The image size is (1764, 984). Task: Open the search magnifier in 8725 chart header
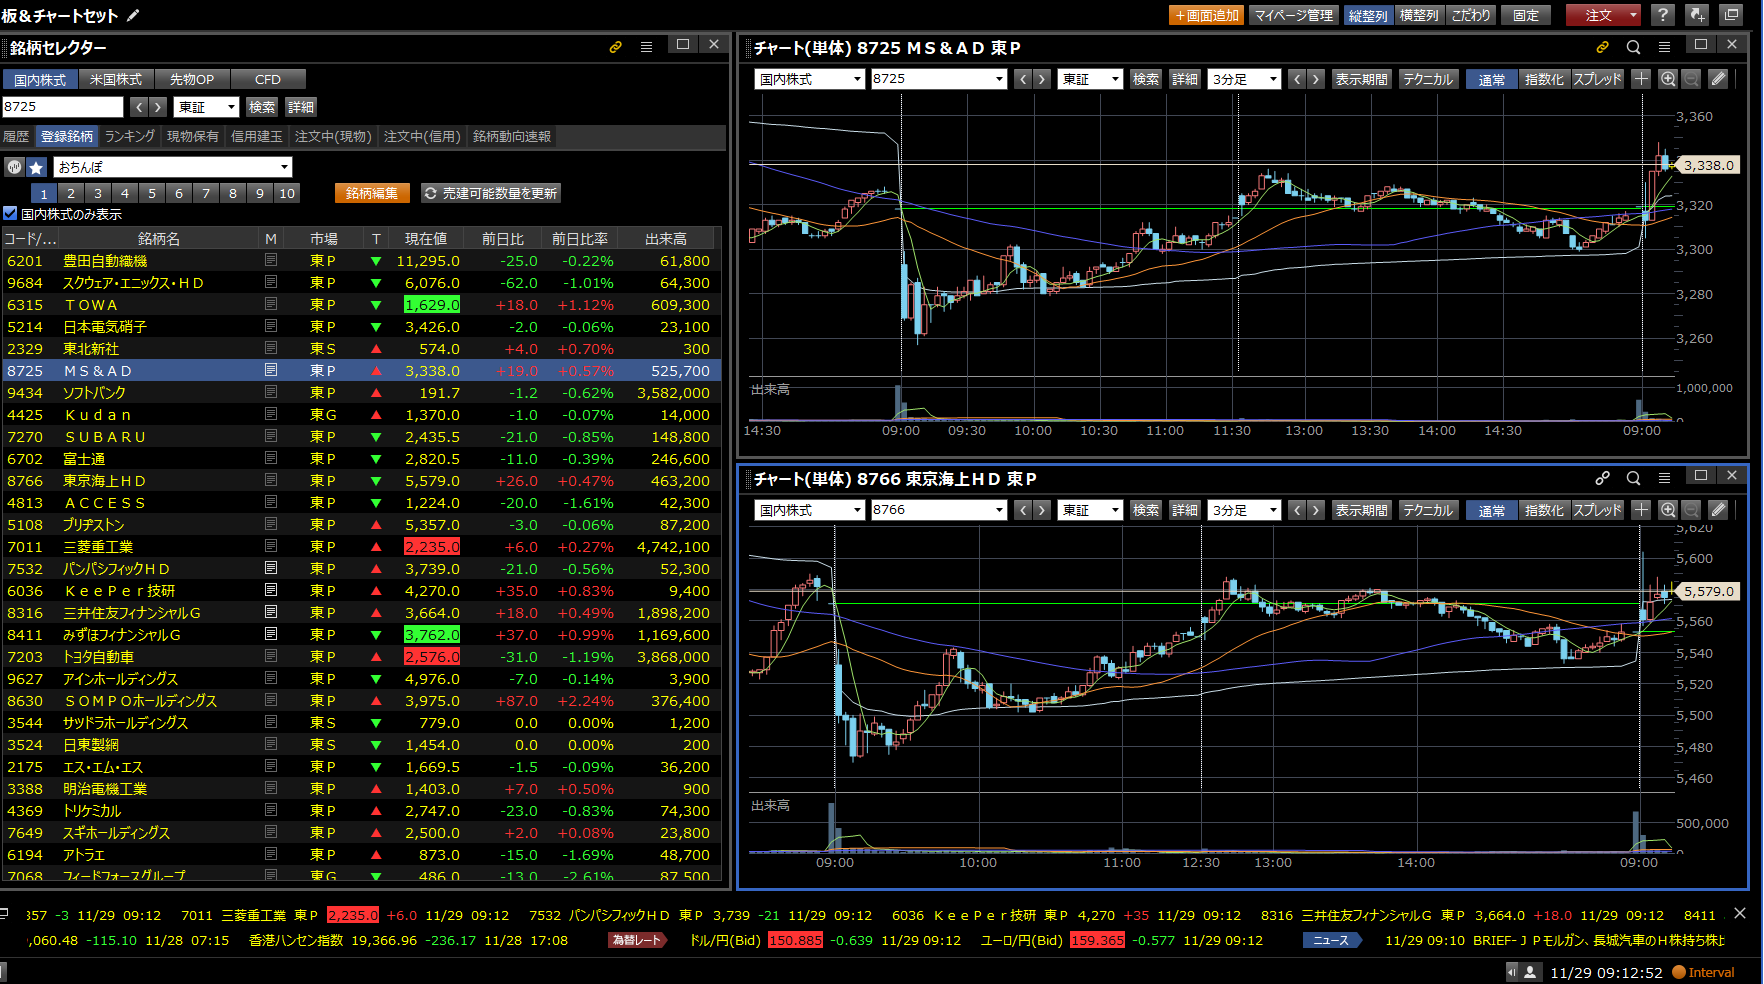click(x=1633, y=47)
